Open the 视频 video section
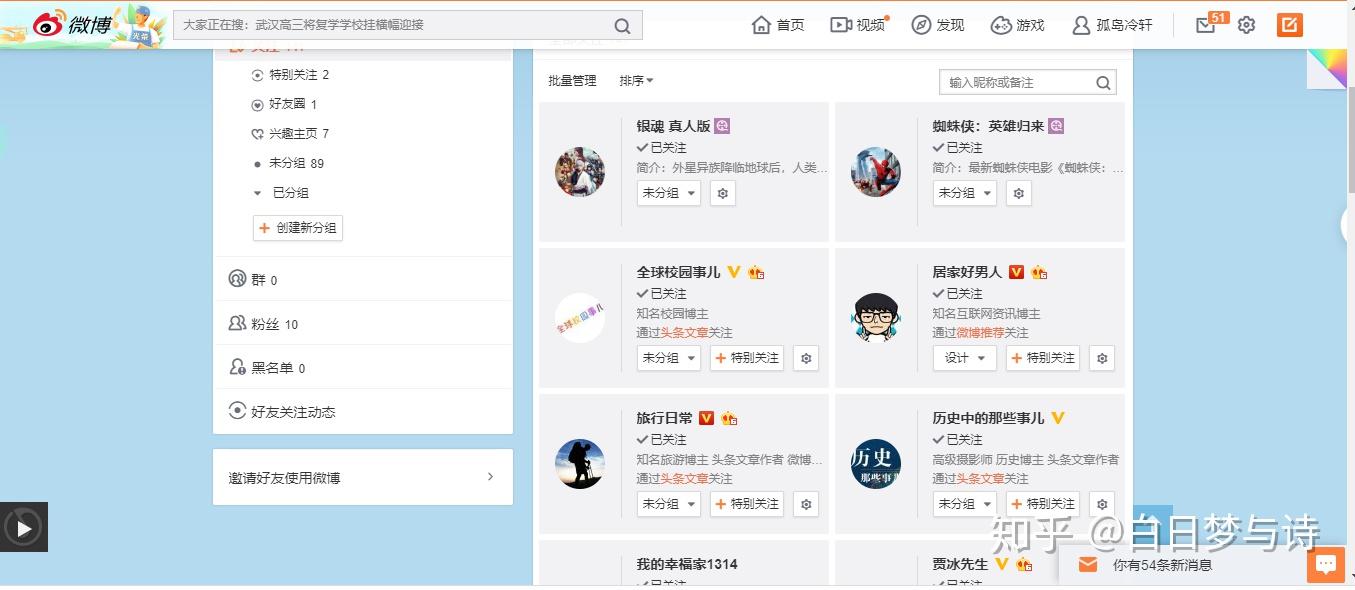 (858, 25)
